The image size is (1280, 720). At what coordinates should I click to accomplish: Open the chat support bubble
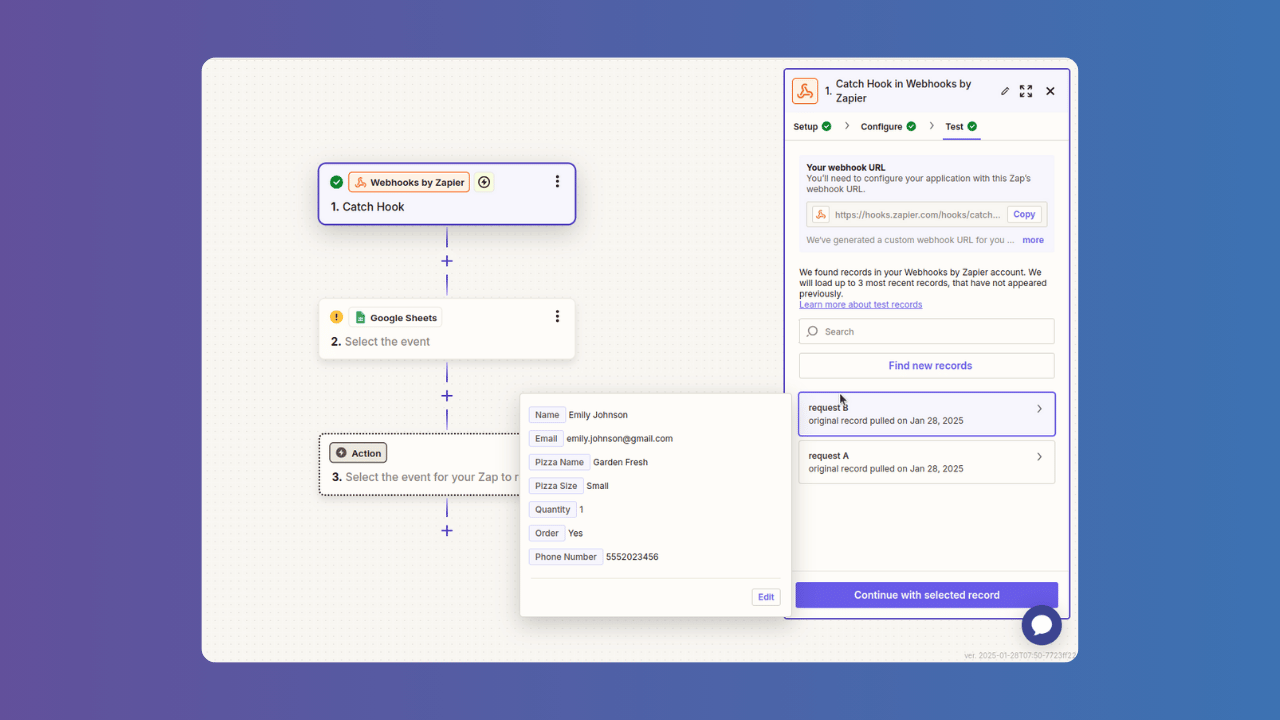pos(1041,625)
